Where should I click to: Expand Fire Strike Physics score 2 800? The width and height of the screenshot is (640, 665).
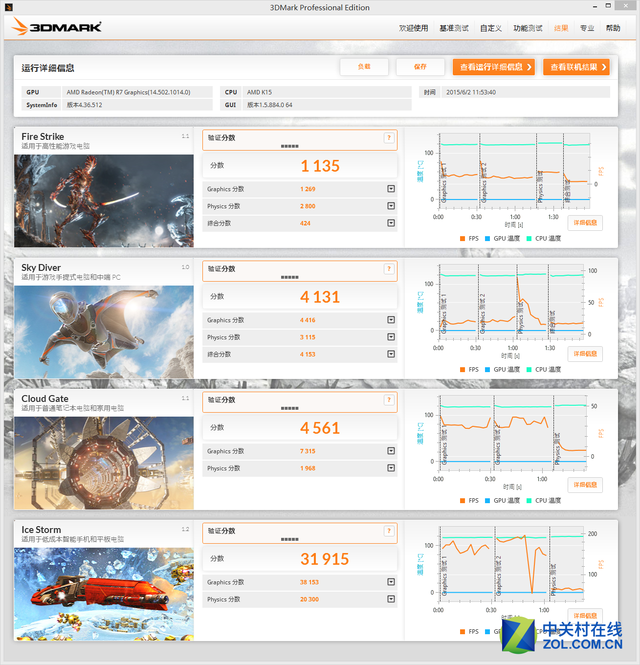point(391,206)
